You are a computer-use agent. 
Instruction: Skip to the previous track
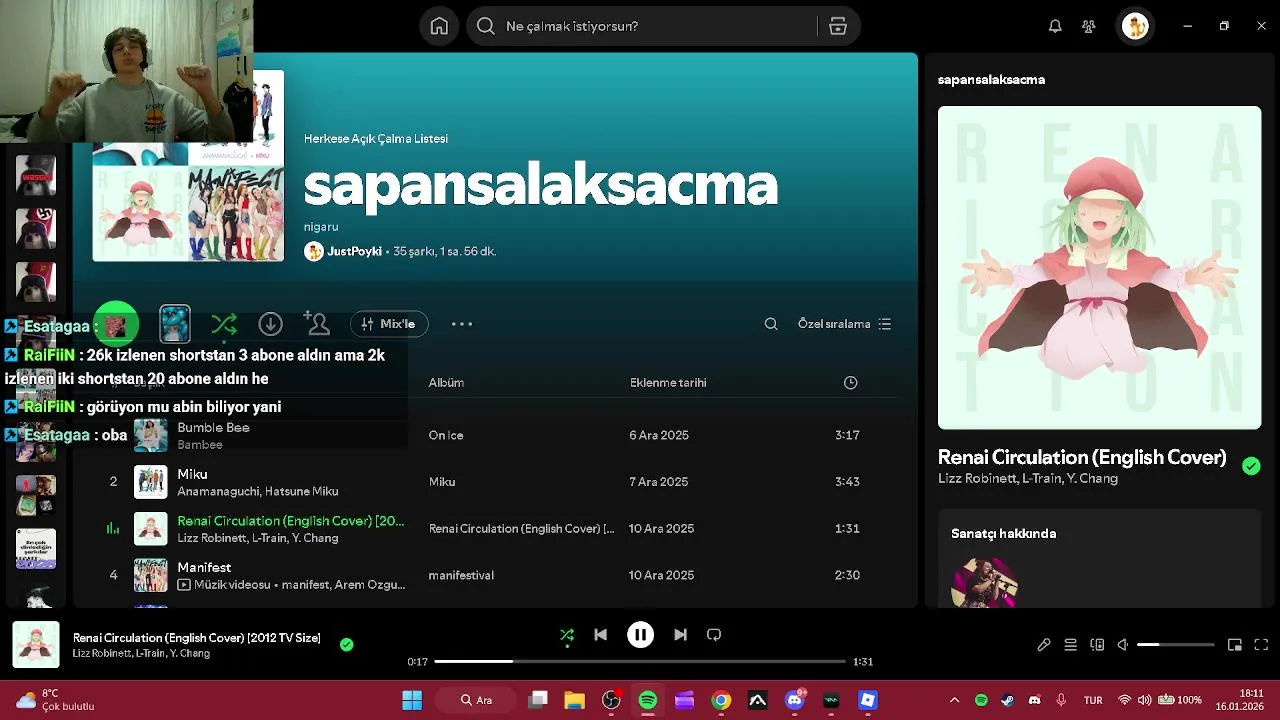click(600, 634)
